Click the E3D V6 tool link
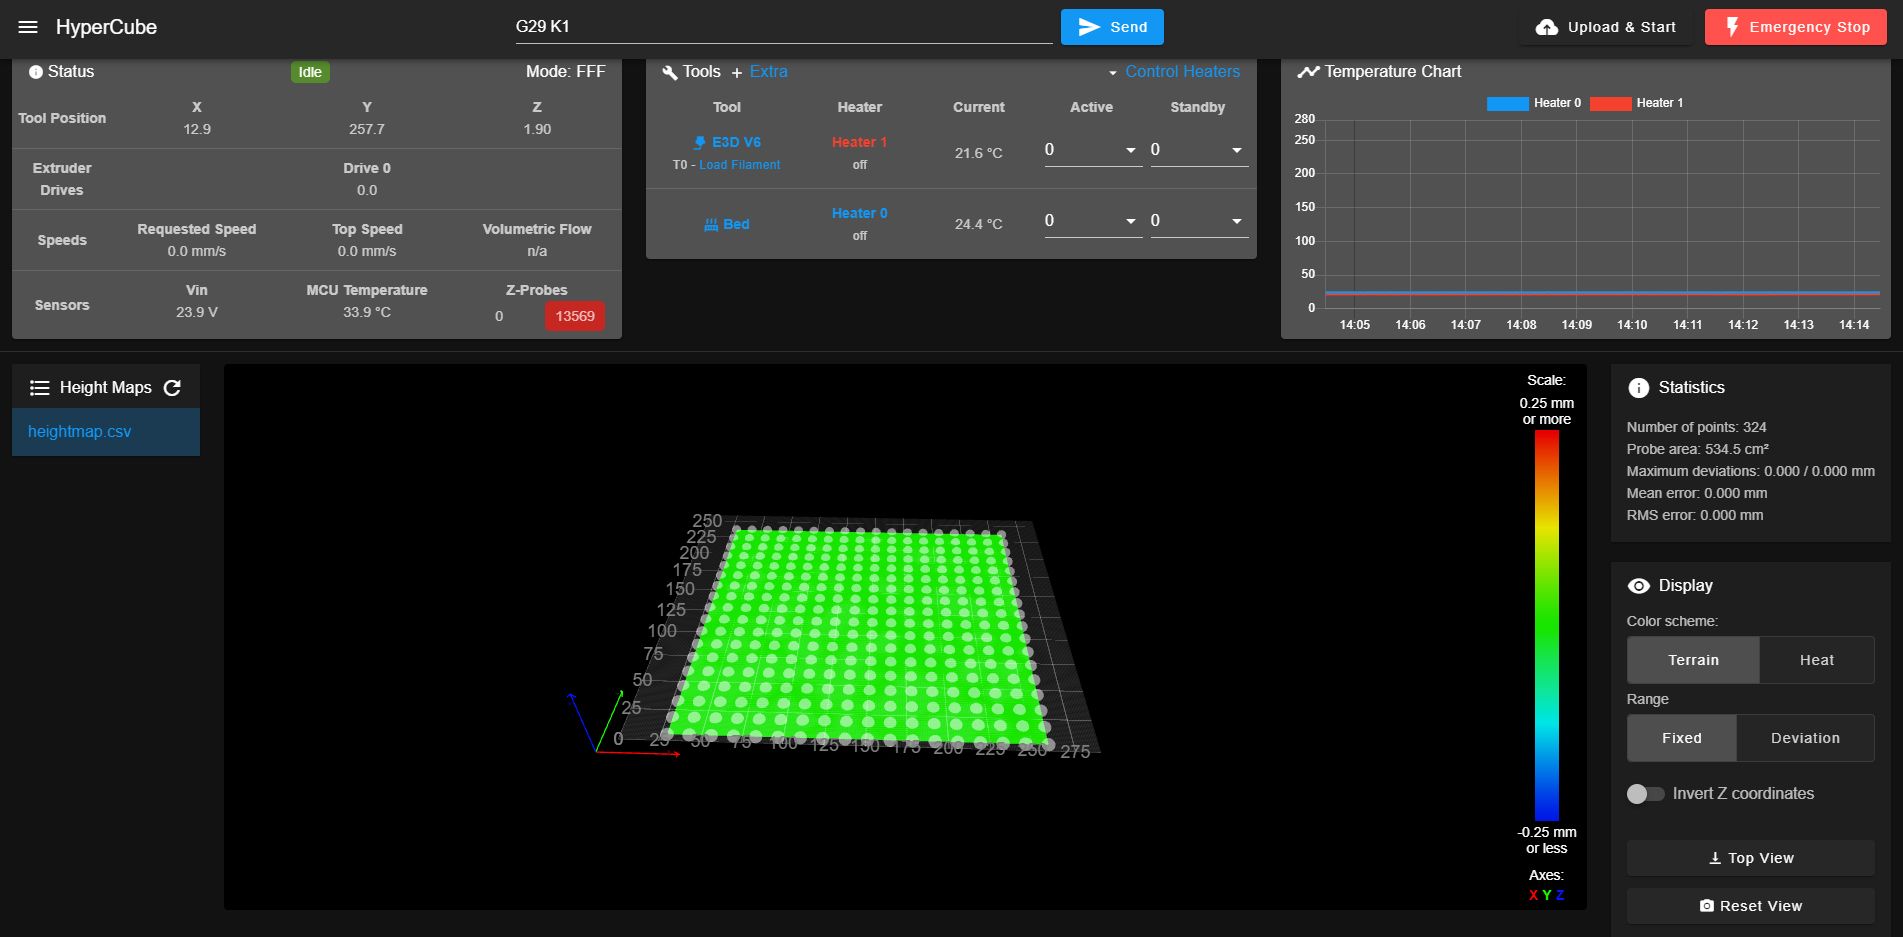The height and width of the screenshot is (937, 1903). point(736,143)
